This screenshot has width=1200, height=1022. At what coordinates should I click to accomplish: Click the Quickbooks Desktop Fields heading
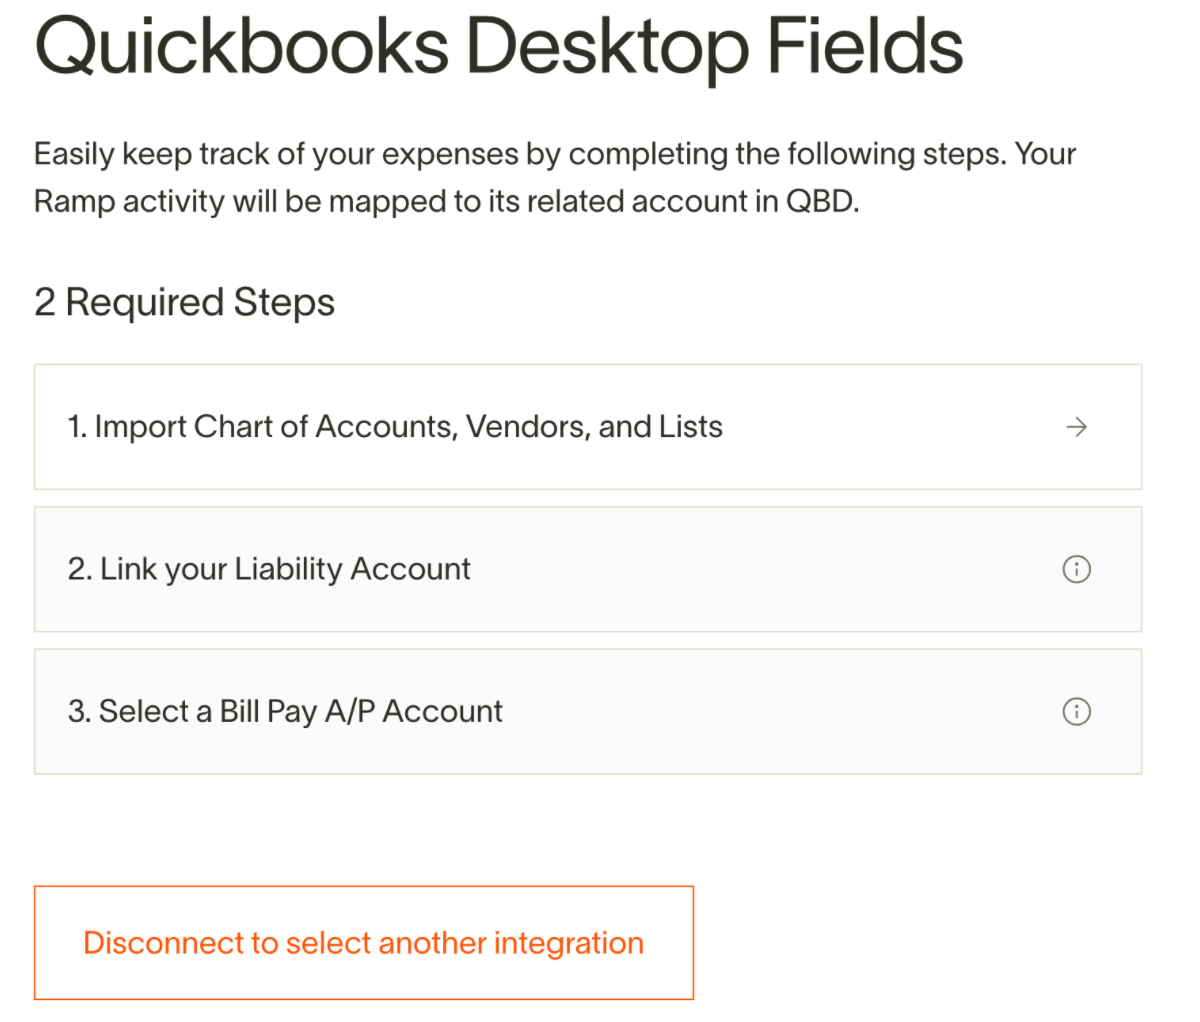[499, 47]
